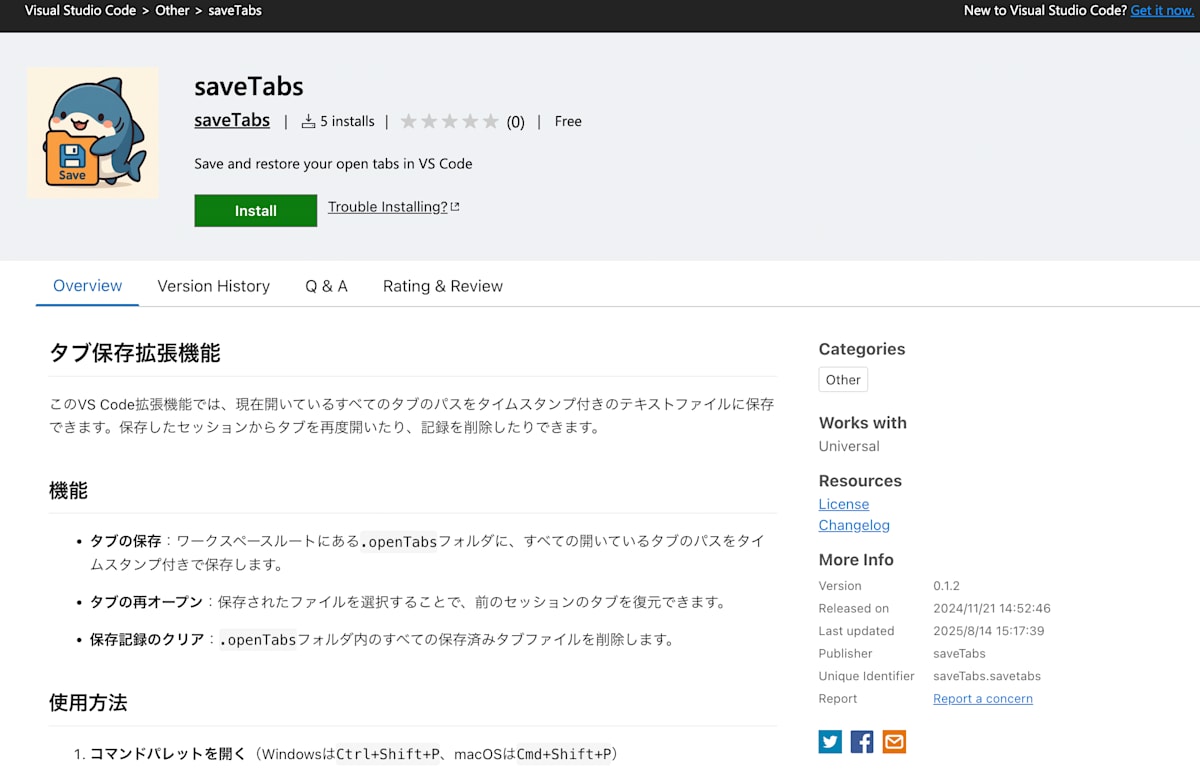Open the Q & A tab
1200x771 pixels.
(x=326, y=286)
